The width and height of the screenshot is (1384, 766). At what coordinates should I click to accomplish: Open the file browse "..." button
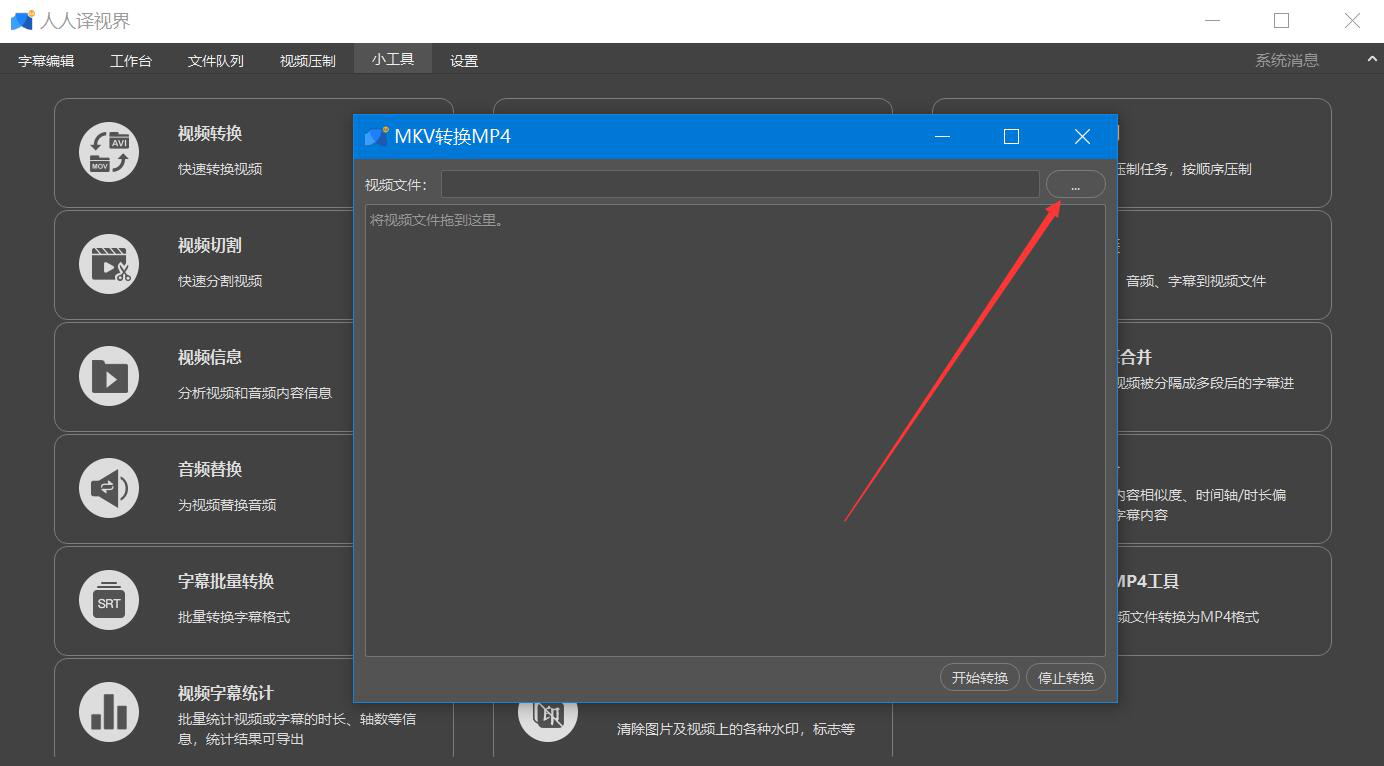pyautogui.click(x=1075, y=183)
